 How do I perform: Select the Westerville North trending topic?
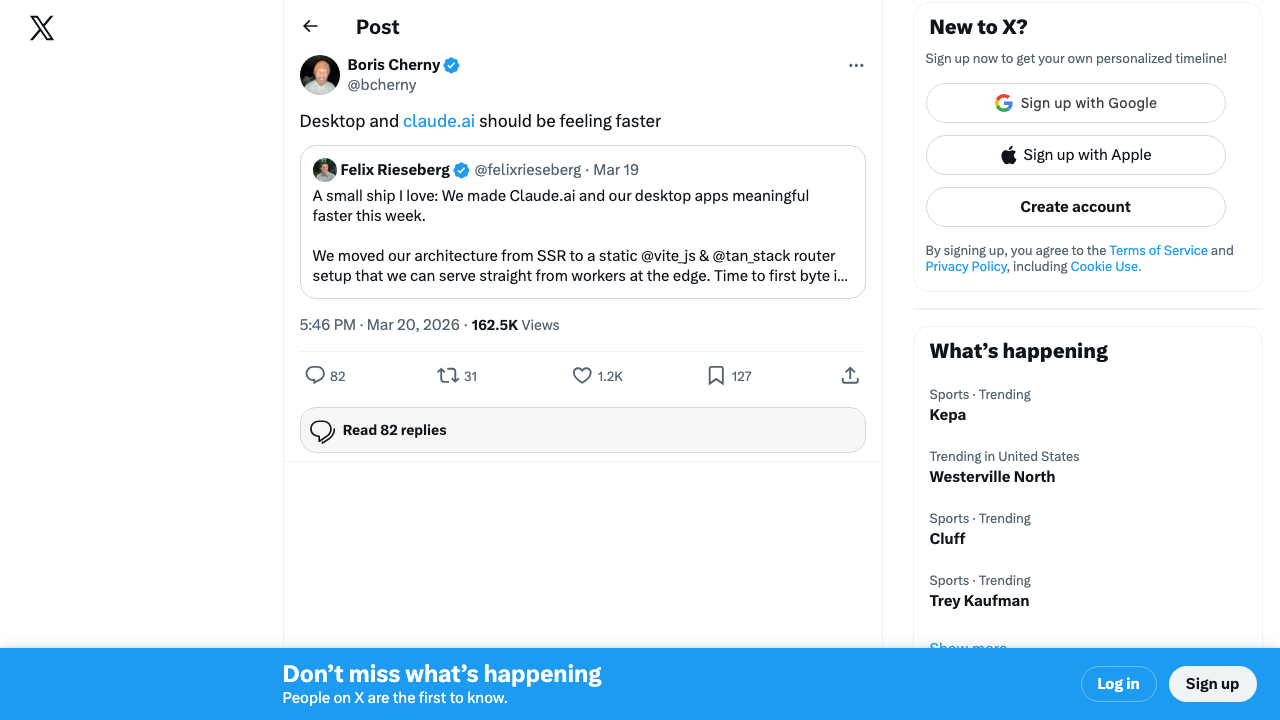click(992, 477)
